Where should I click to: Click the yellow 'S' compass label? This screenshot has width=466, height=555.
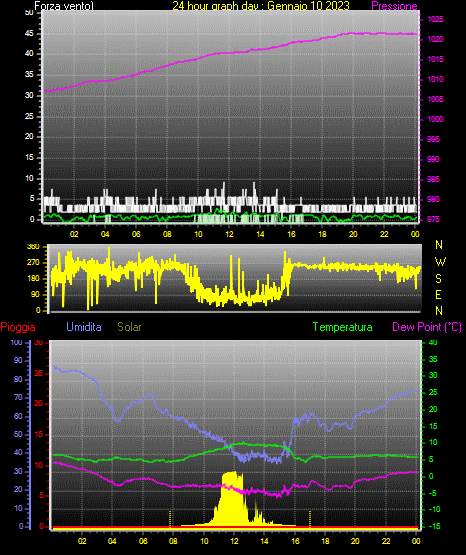pos(438,279)
